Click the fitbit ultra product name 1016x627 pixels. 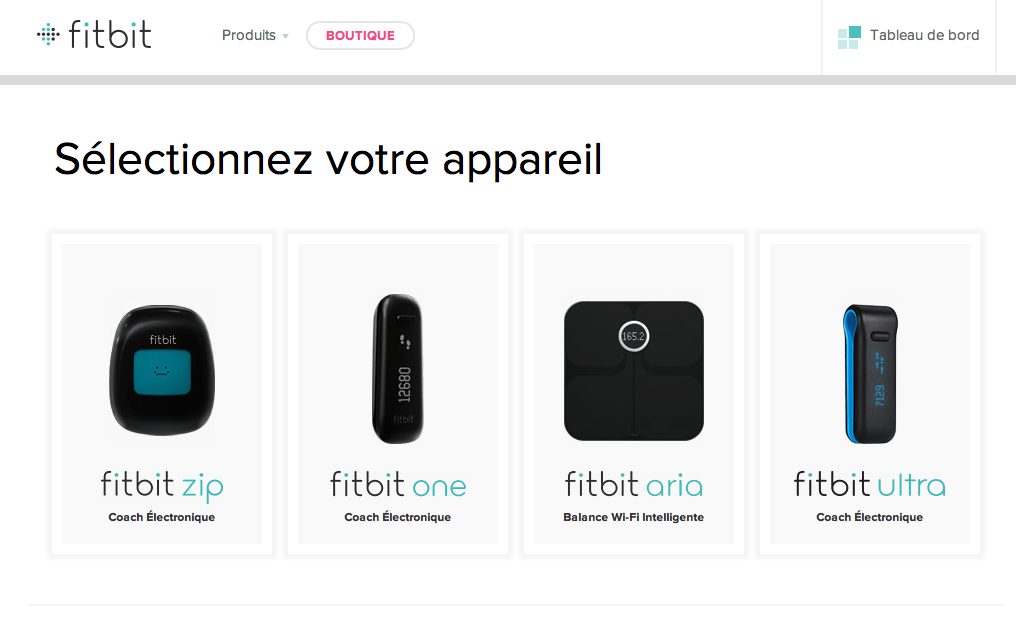[870, 484]
